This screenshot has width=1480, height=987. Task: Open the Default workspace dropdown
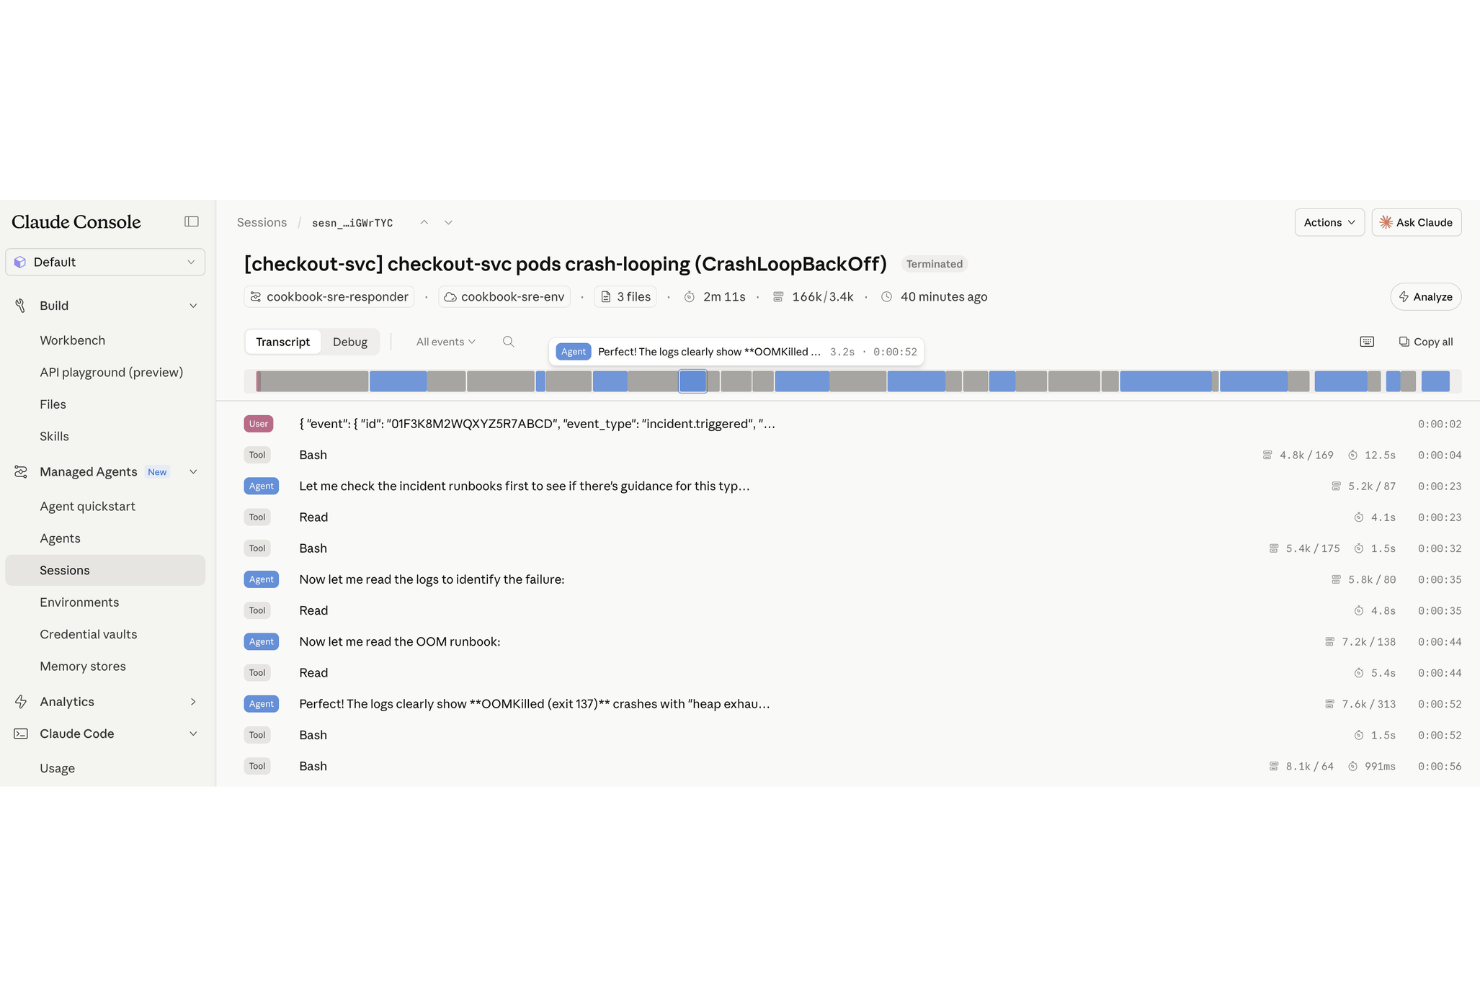click(x=105, y=262)
